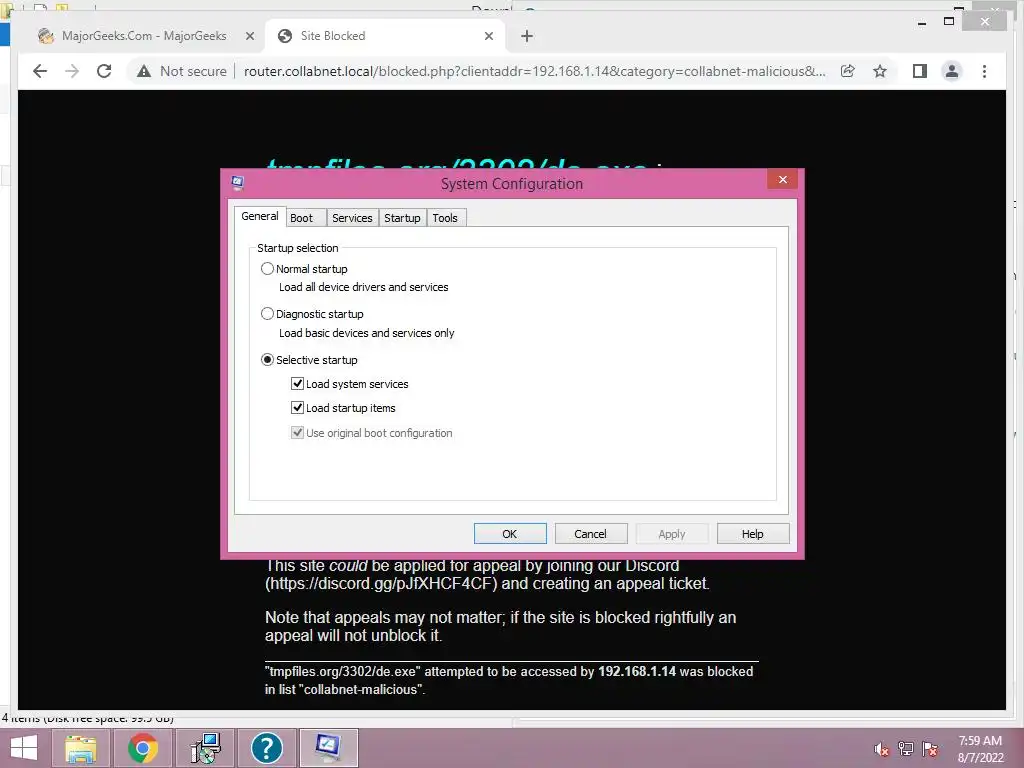Open the Chrome three-dot menu

click(x=984, y=71)
